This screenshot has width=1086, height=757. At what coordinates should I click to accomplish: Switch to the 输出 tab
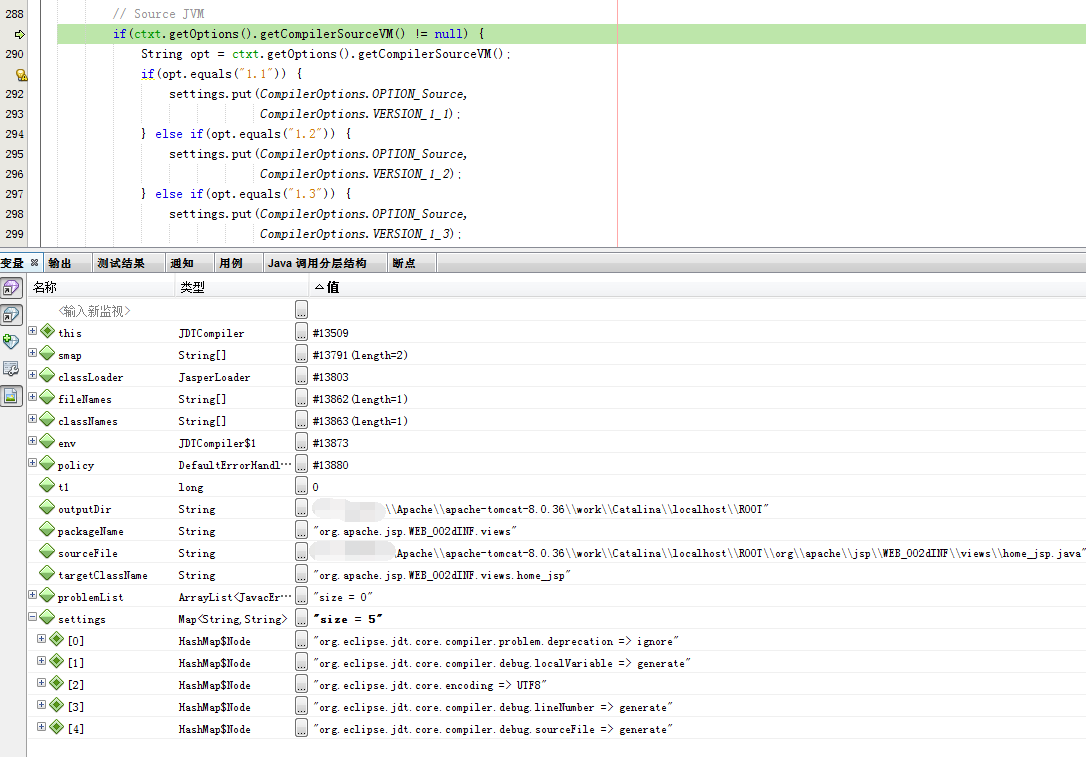coord(67,263)
